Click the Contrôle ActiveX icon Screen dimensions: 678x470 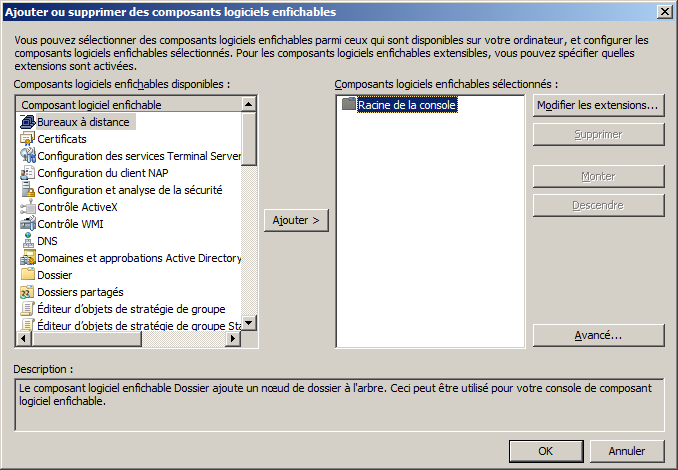28,207
